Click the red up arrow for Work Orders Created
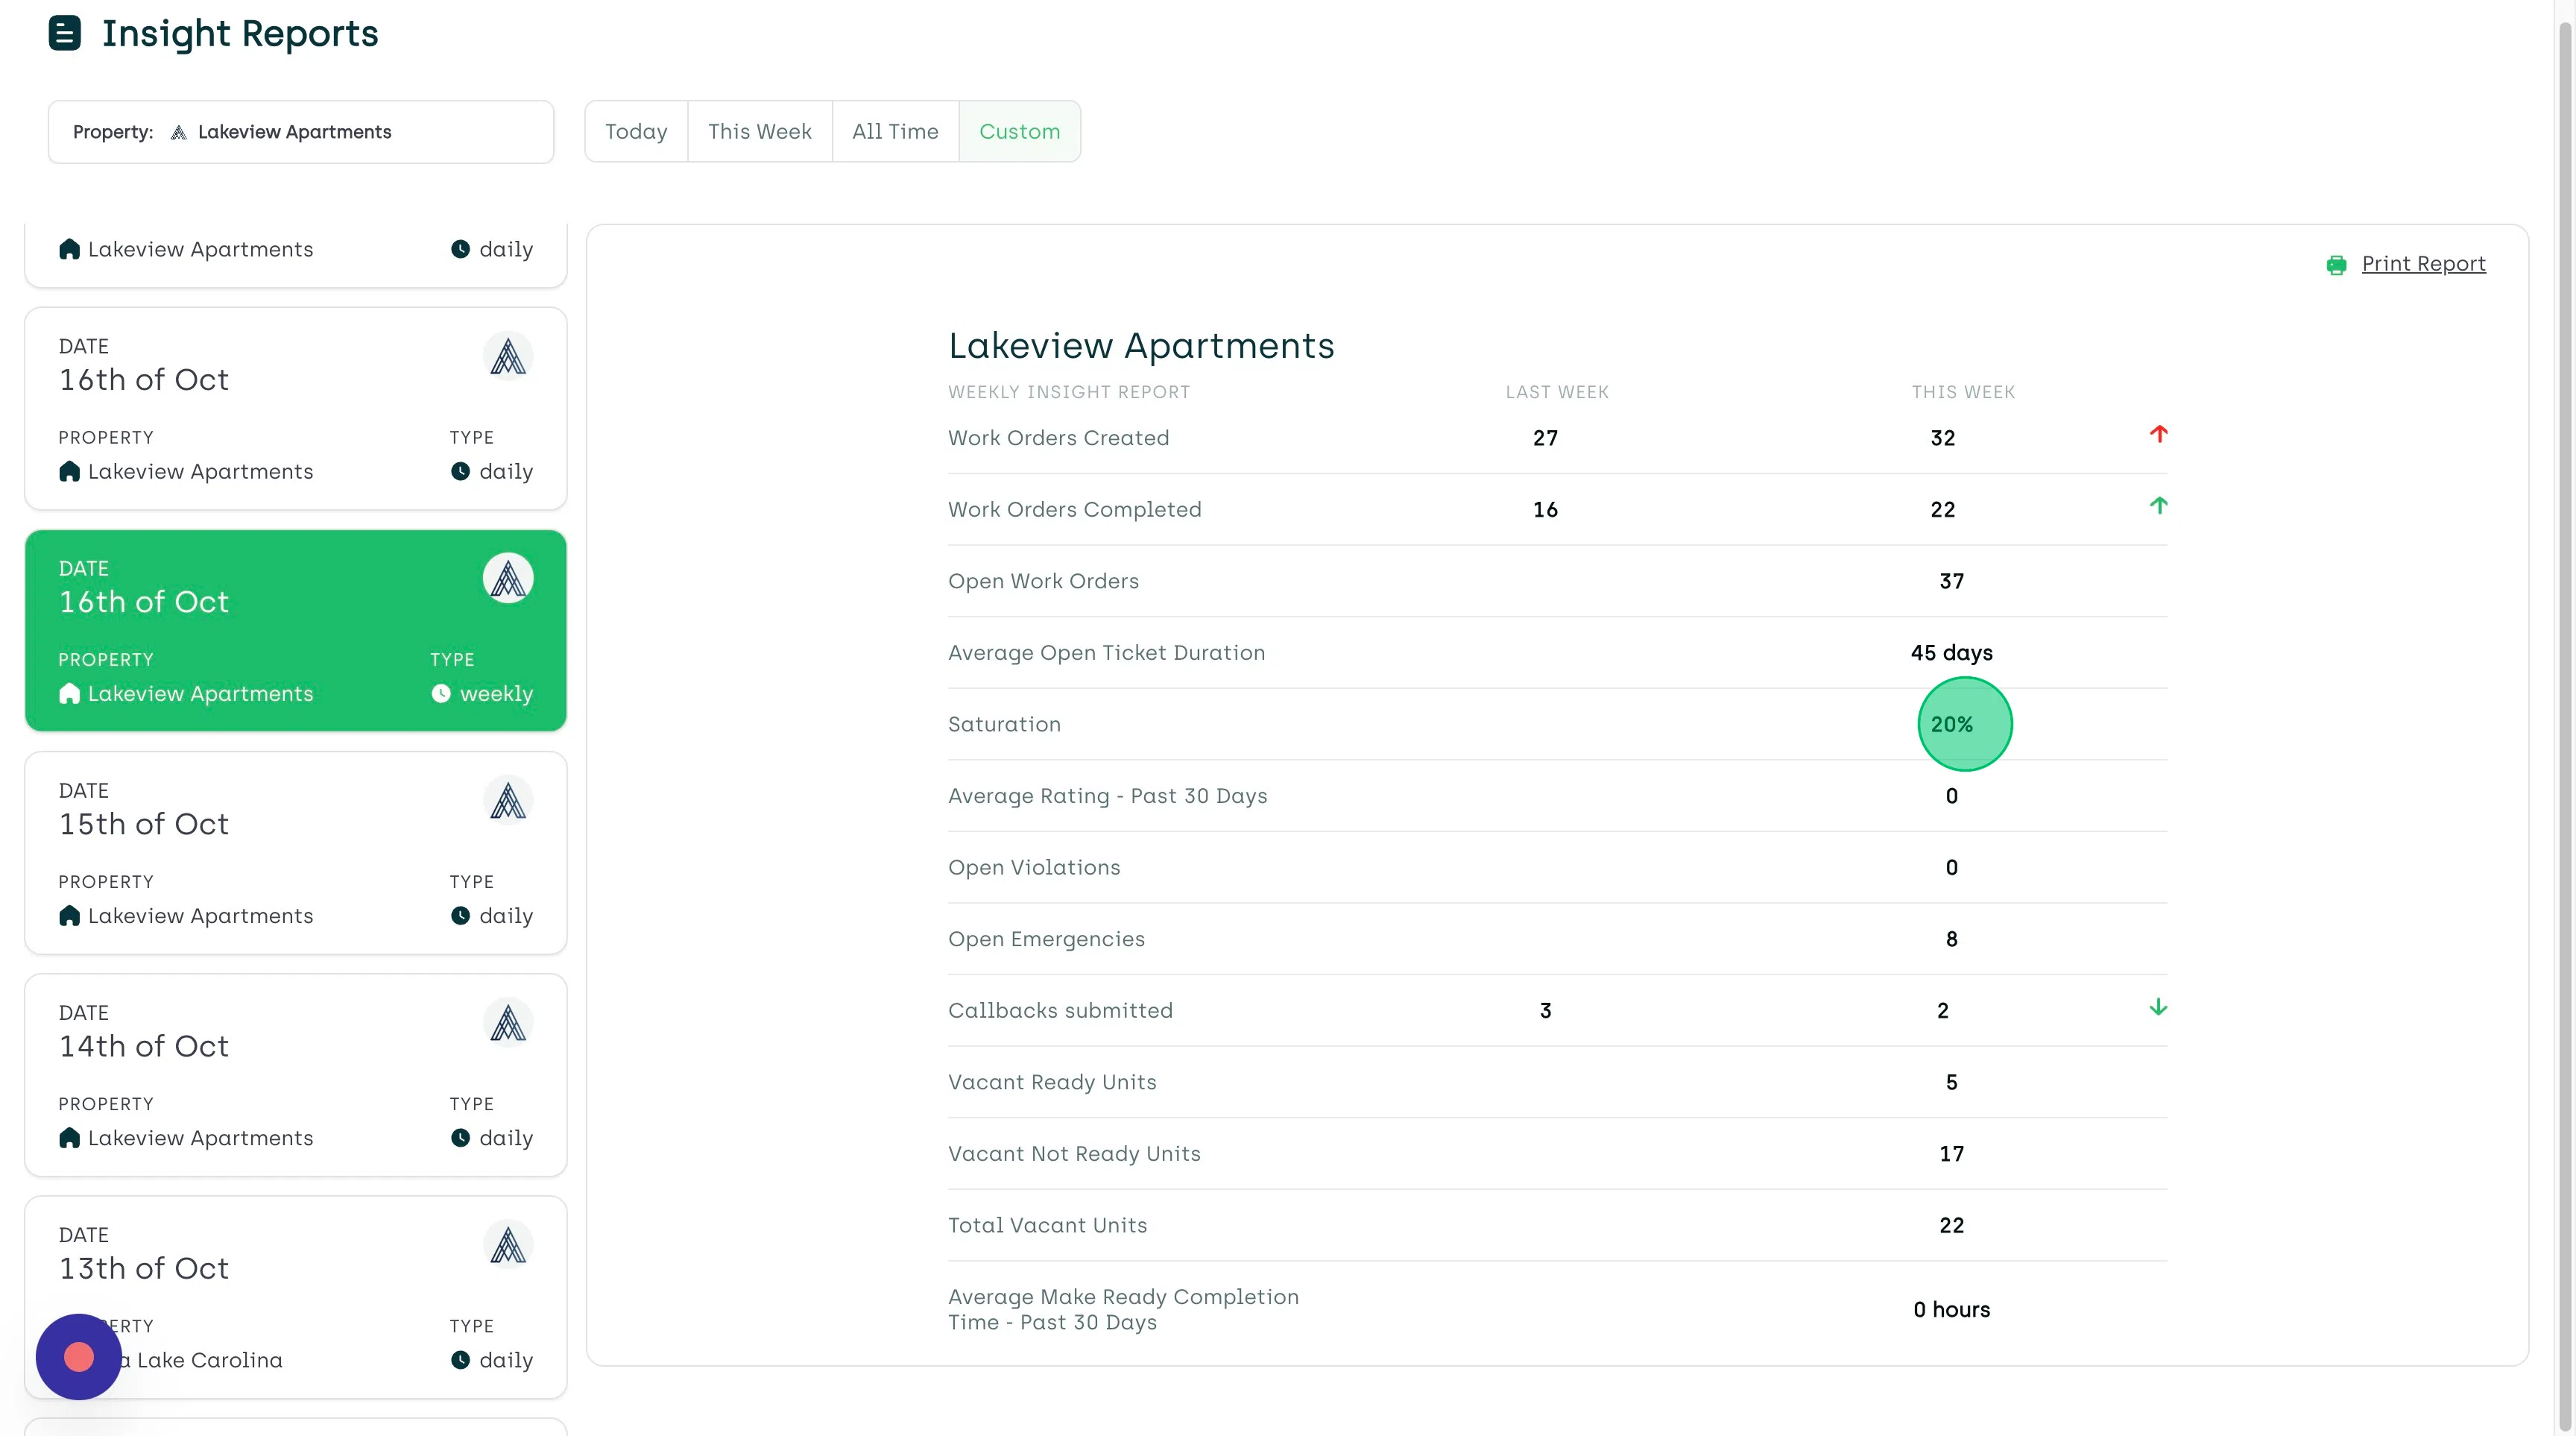Screen dimensions: 2576x1436 coord(2158,434)
